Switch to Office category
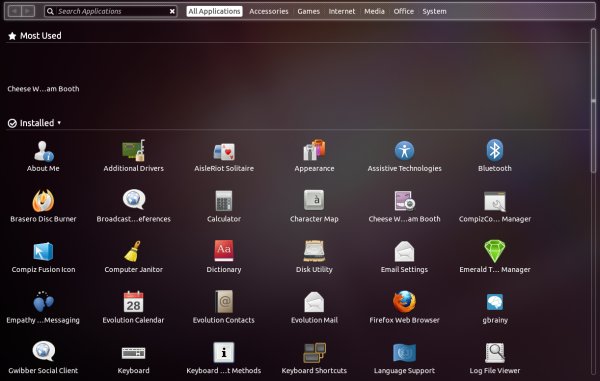Screen dimensions: 600x381 pos(404,11)
